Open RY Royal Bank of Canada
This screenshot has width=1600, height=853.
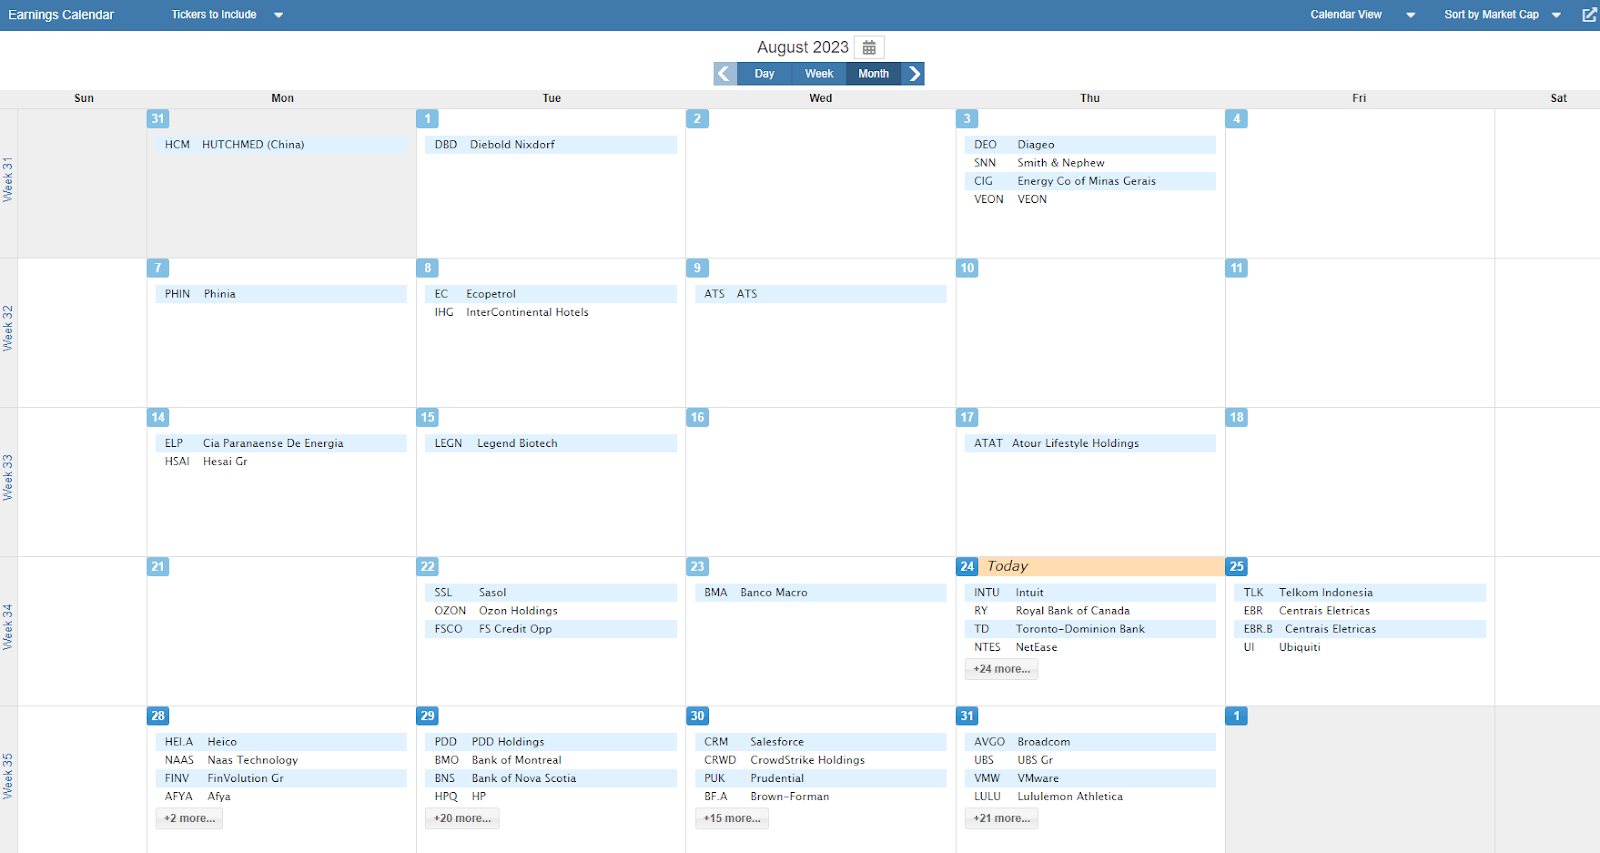(1090, 610)
